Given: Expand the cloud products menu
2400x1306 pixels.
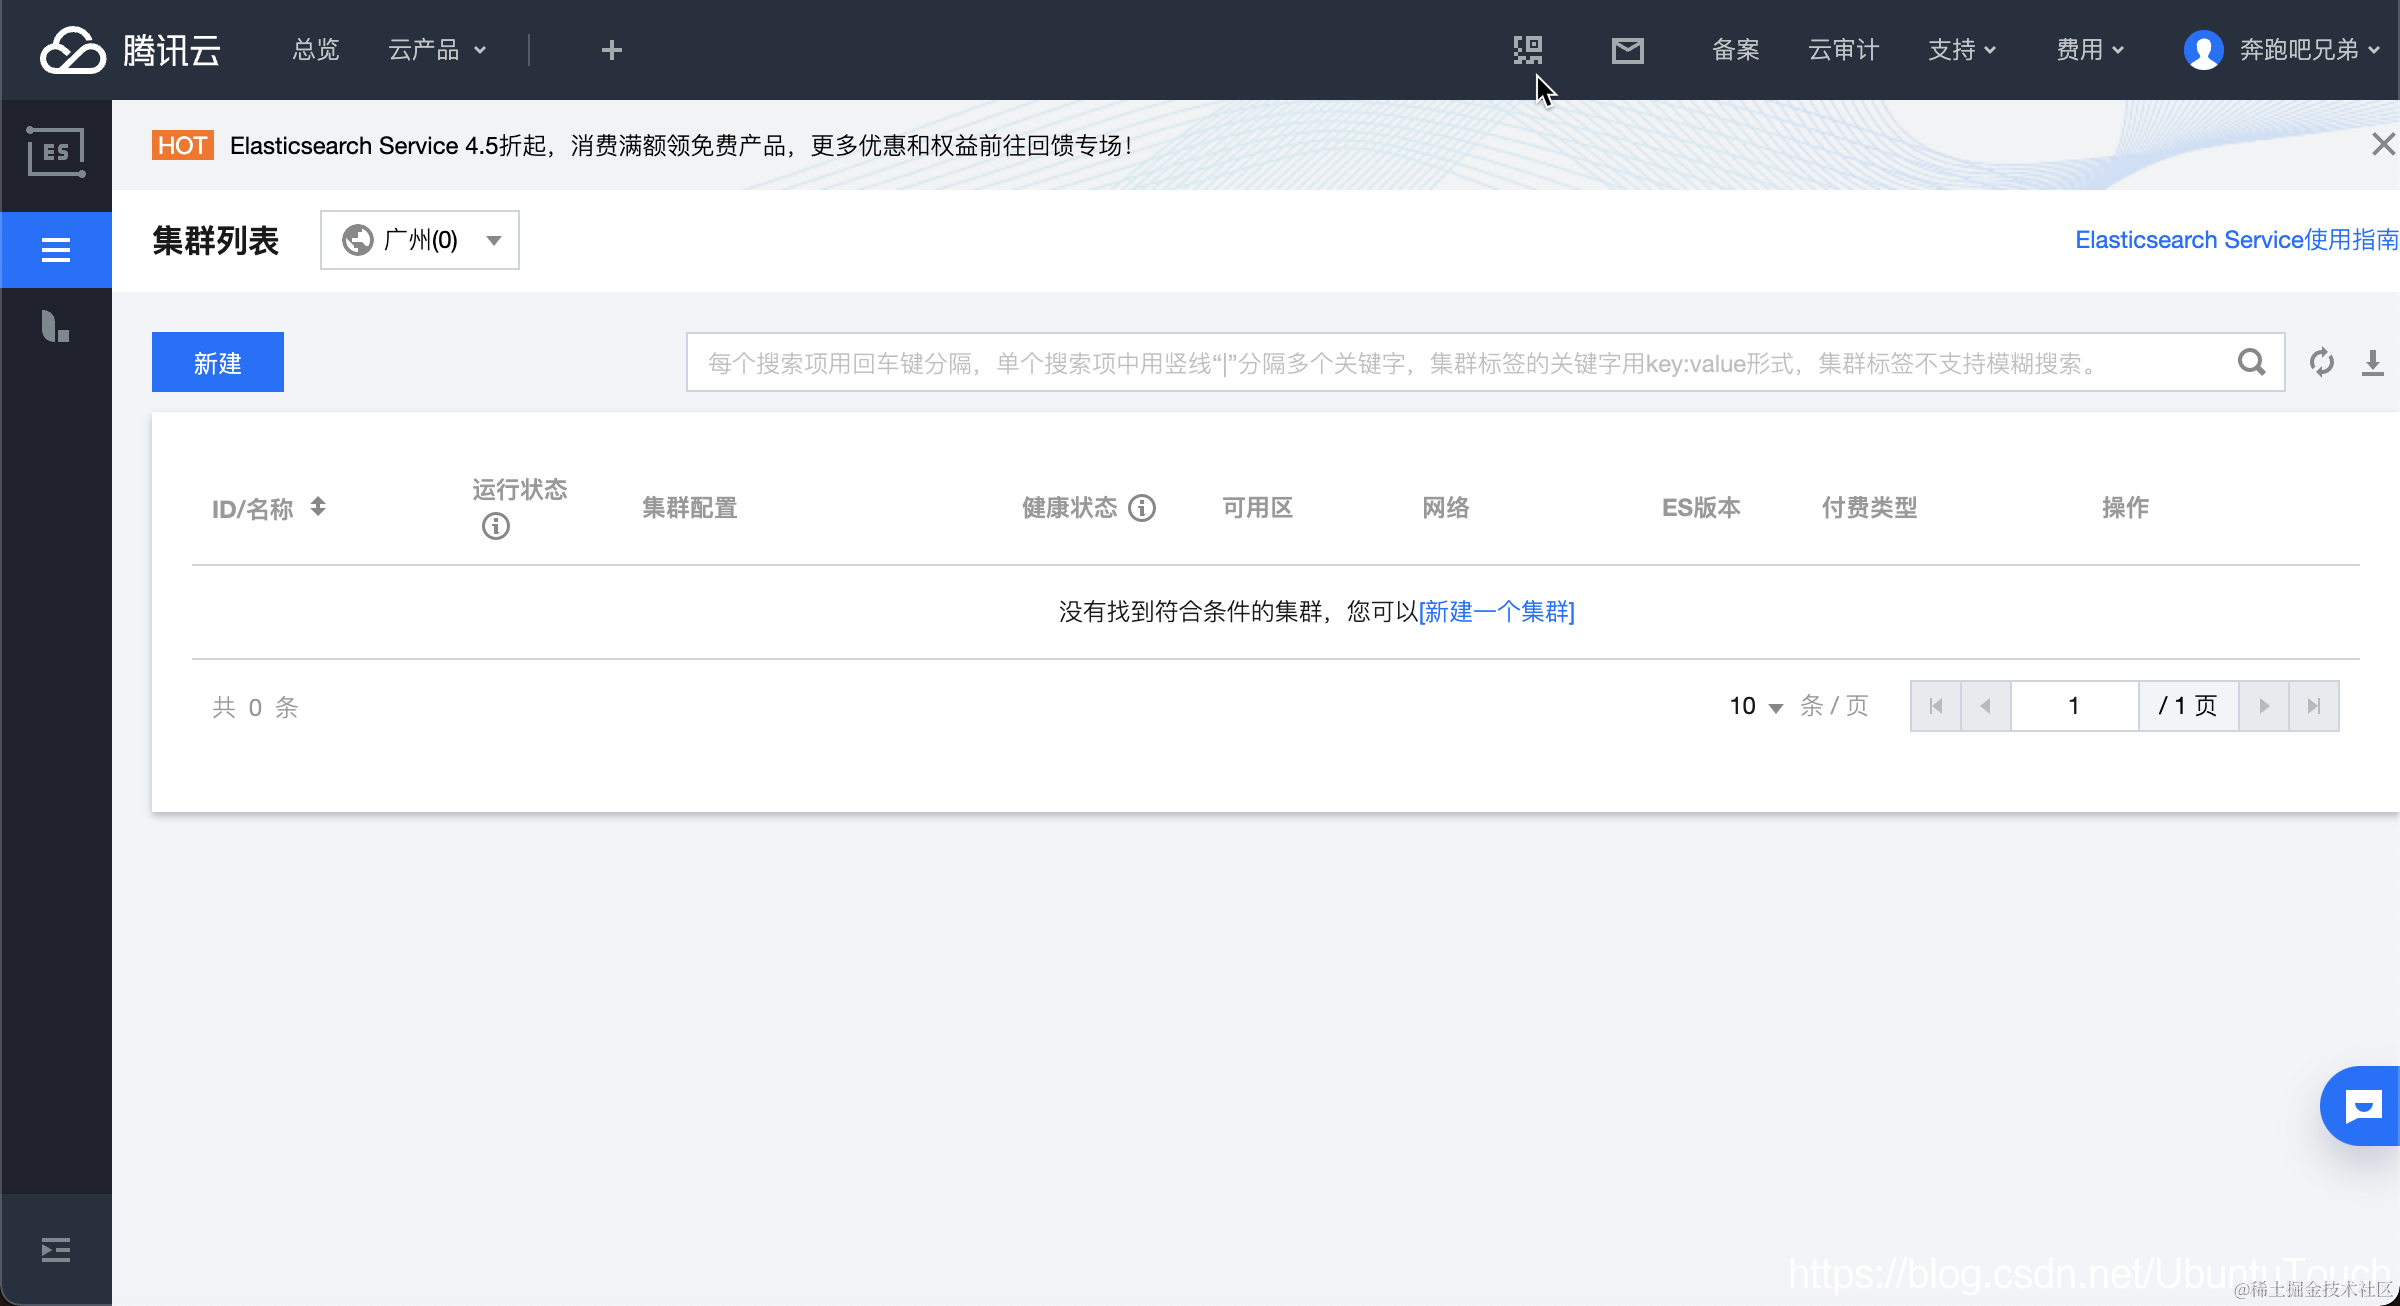Looking at the screenshot, I should [437, 50].
